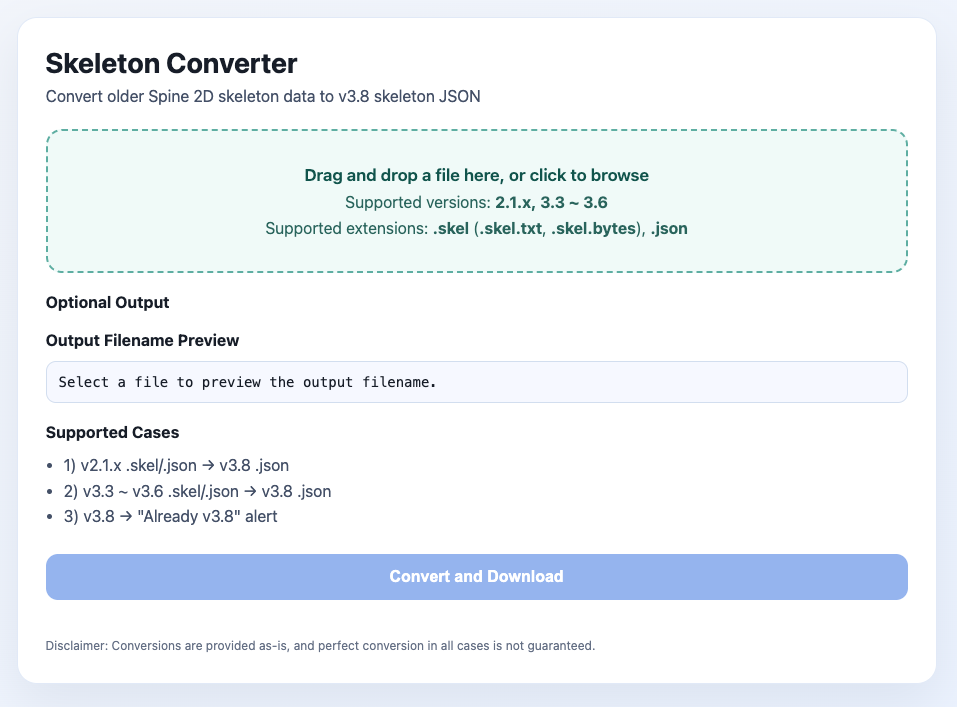
Task: Click the ".skel.txt" extension text
Action: [x=512, y=228]
